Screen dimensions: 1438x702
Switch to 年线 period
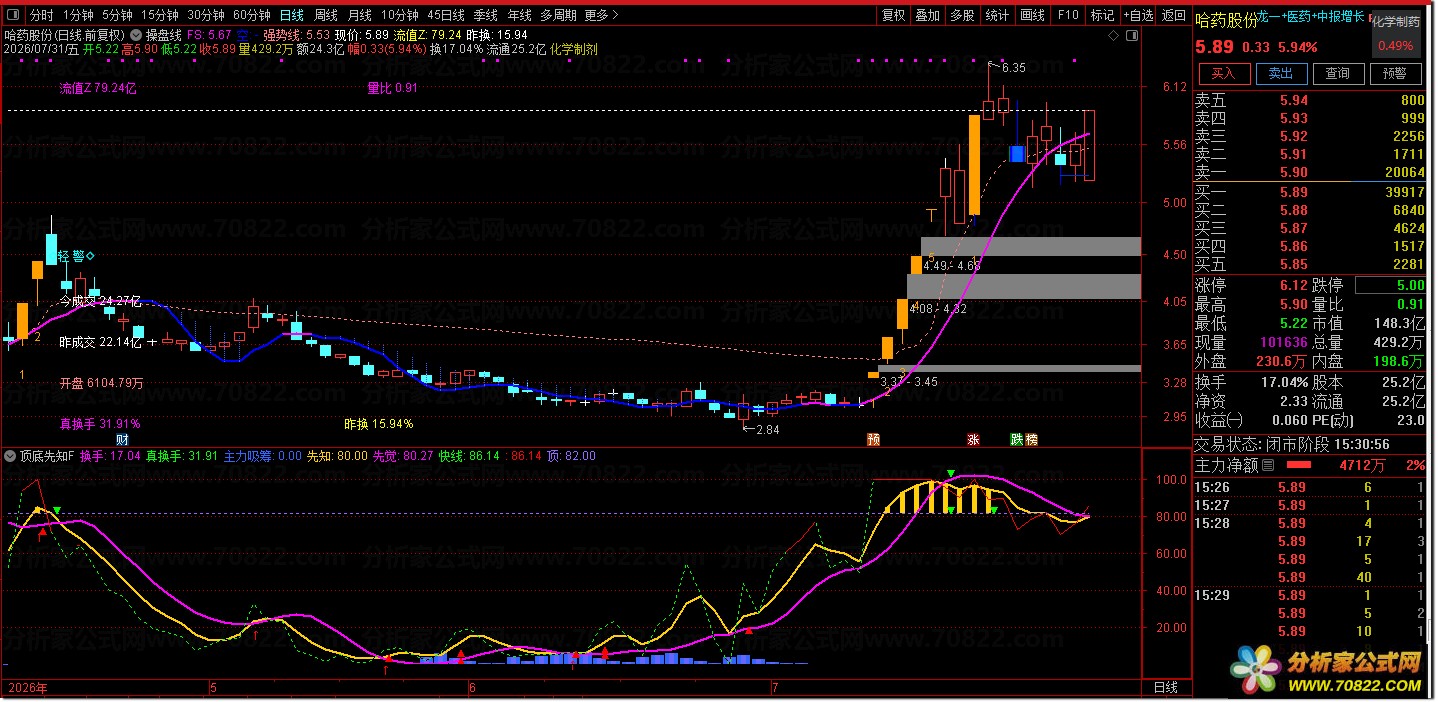point(519,15)
